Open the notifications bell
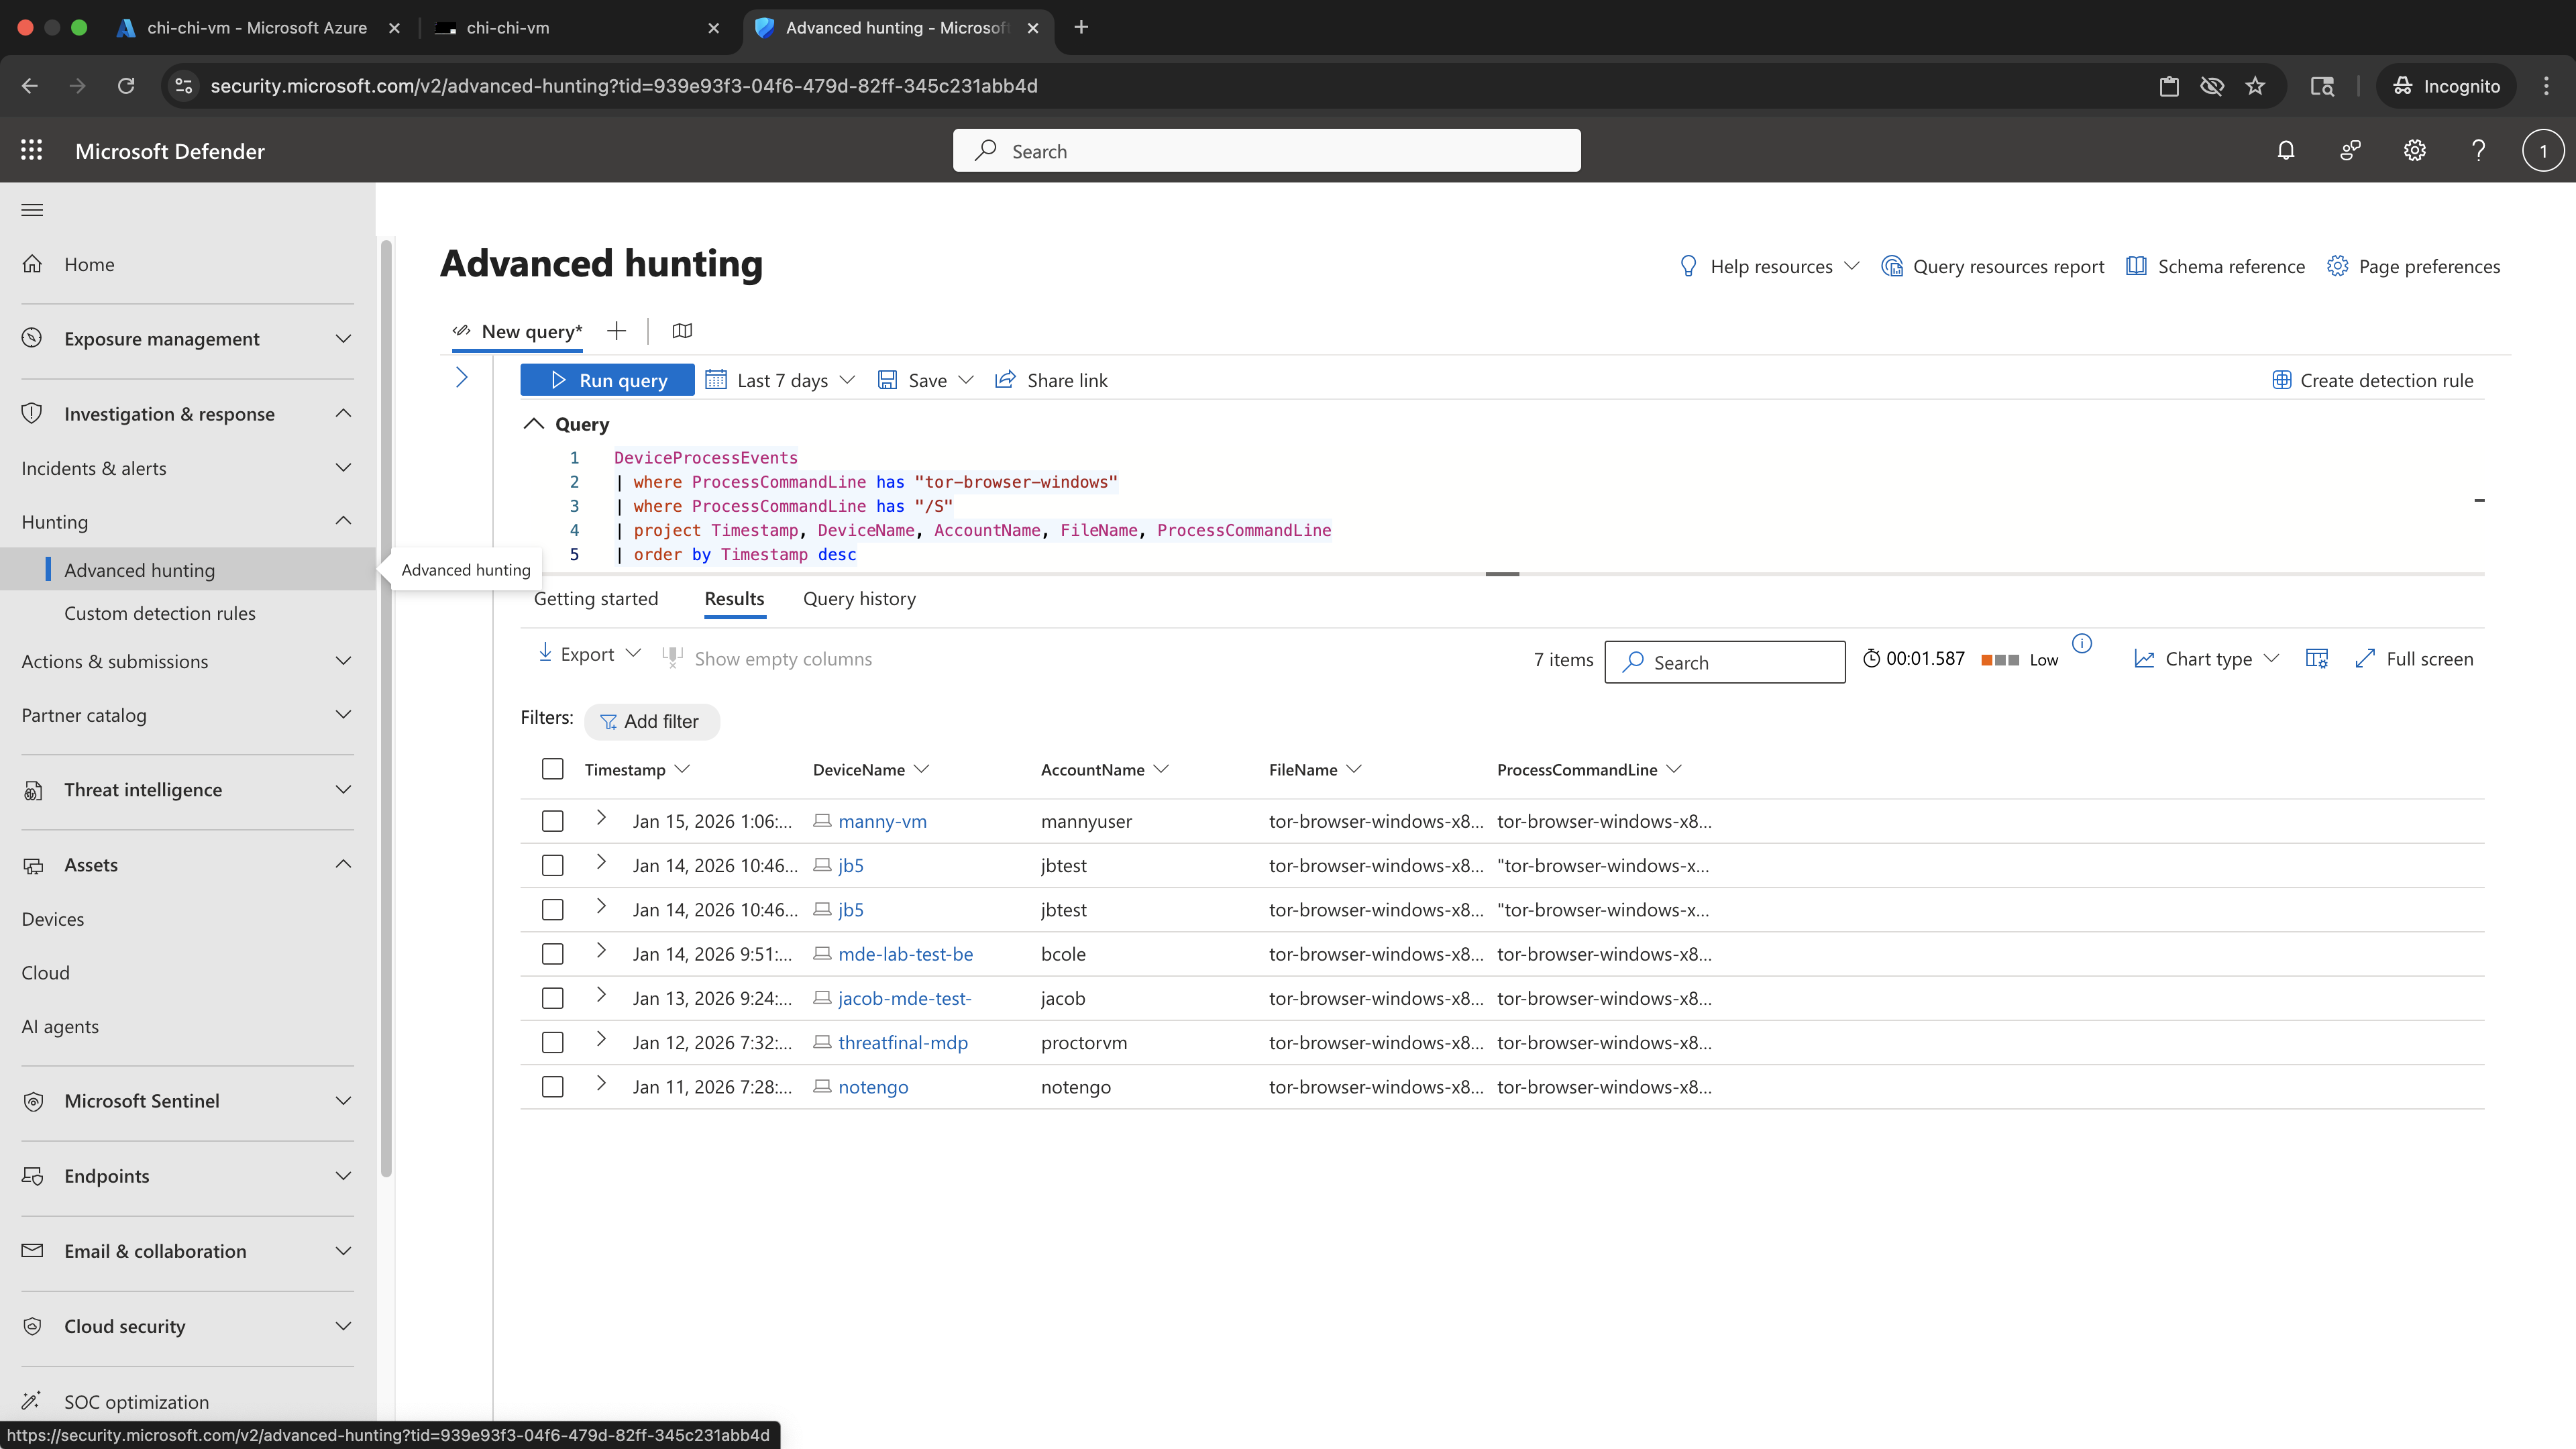 pos(2285,150)
